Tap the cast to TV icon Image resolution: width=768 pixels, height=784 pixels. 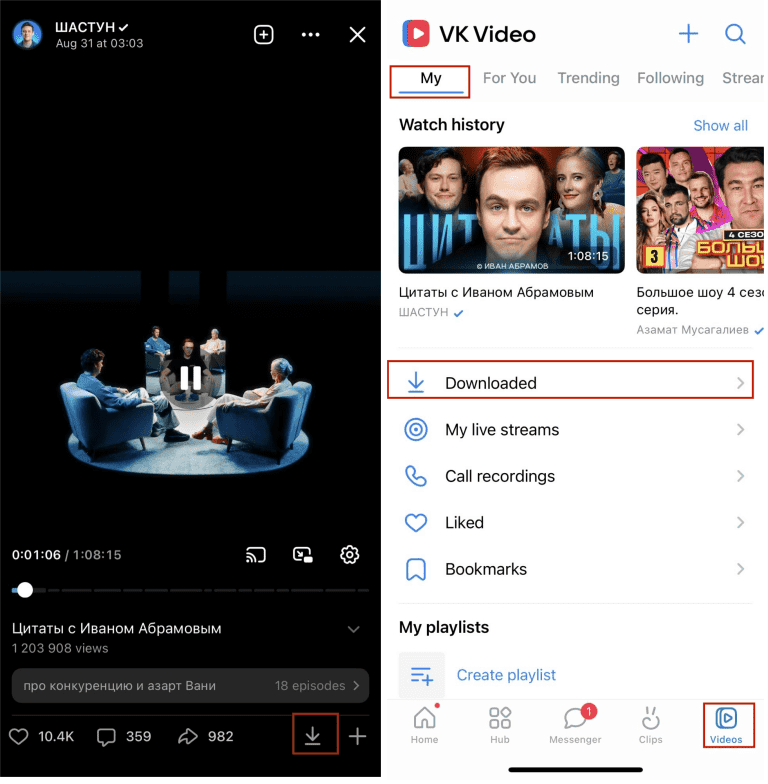point(255,554)
